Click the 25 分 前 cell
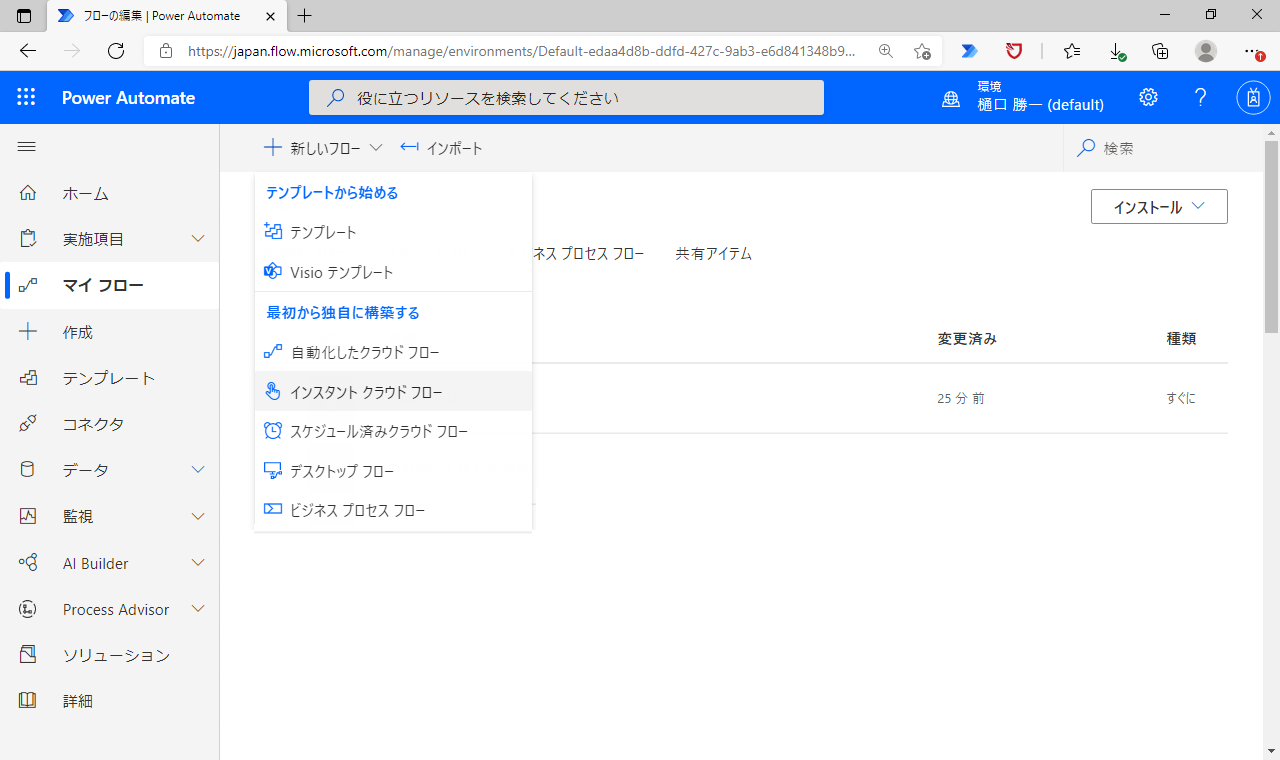 point(961,398)
